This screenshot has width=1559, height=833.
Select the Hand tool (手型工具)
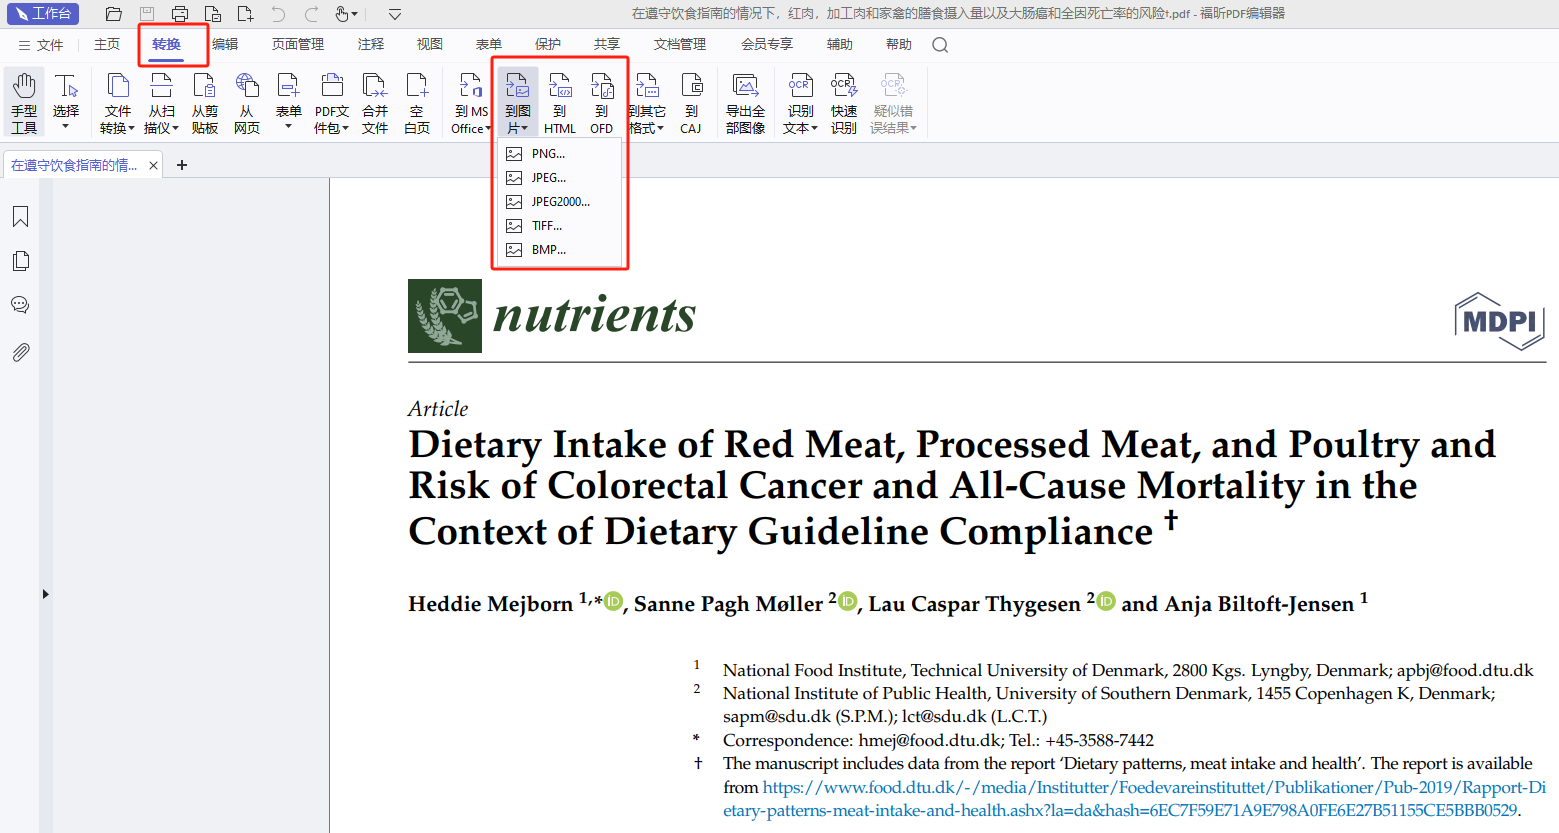(24, 102)
